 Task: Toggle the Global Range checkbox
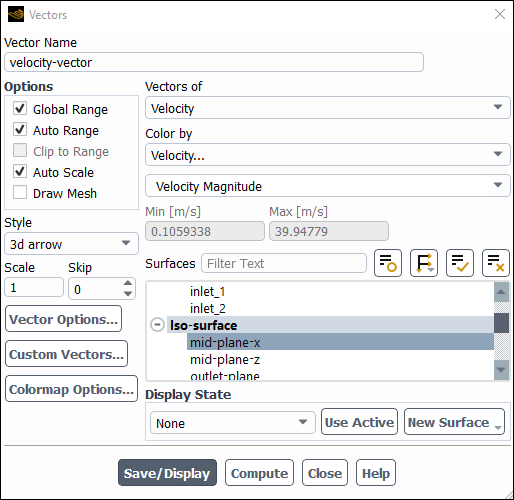[x=20, y=108]
